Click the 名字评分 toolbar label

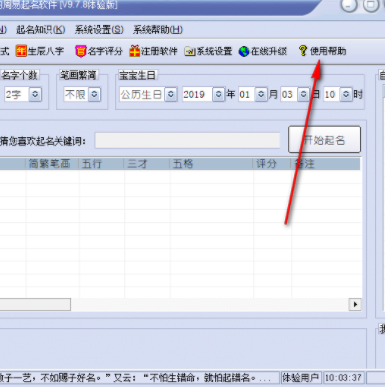point(105,51)
